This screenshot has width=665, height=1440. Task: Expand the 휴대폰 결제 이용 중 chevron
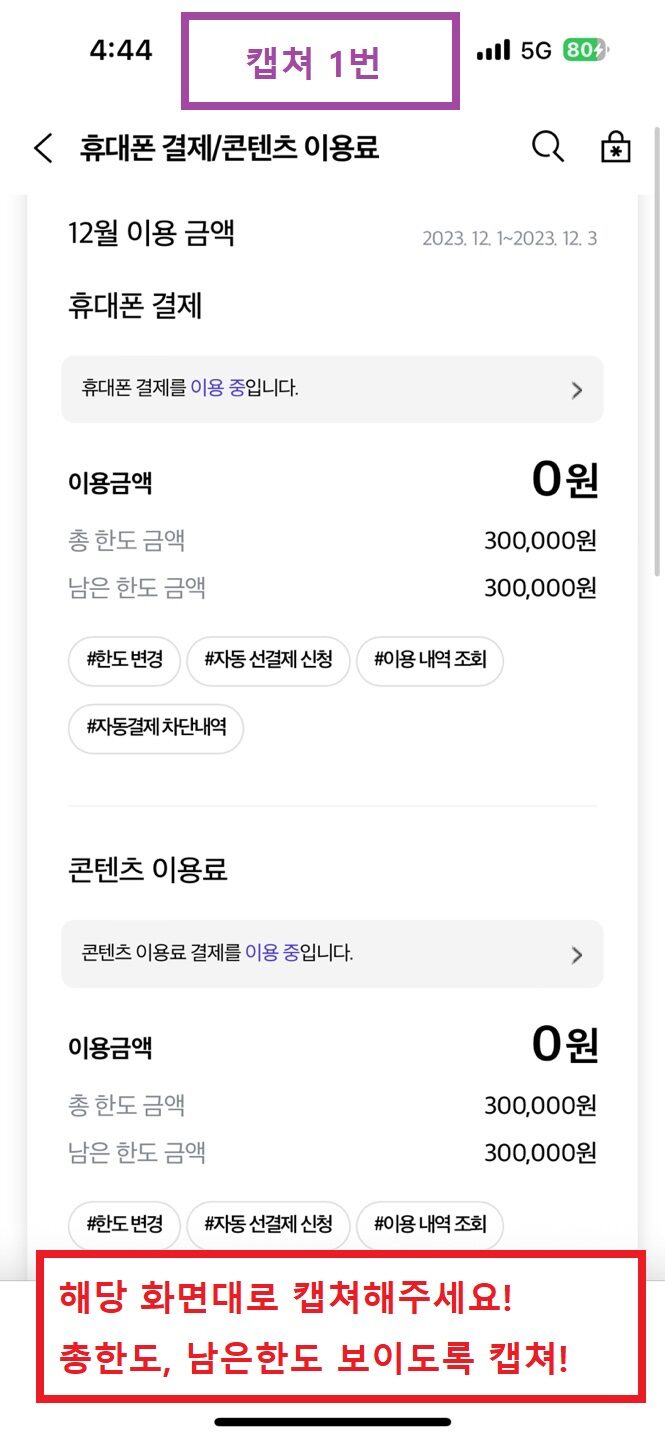[x=576, y=390]
